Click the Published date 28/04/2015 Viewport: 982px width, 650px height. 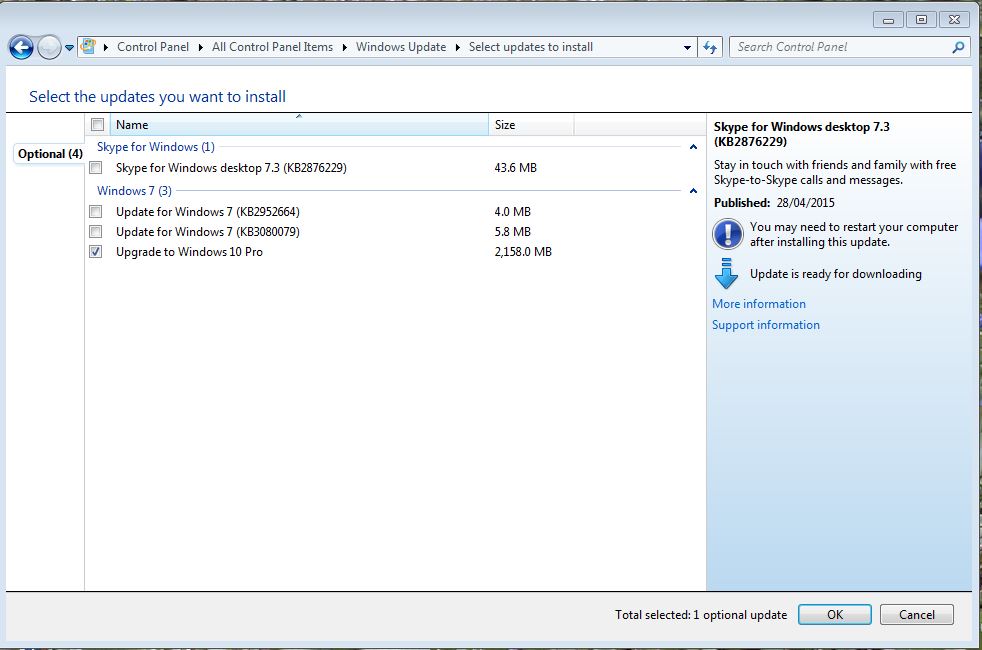click(x=805, y=203)
